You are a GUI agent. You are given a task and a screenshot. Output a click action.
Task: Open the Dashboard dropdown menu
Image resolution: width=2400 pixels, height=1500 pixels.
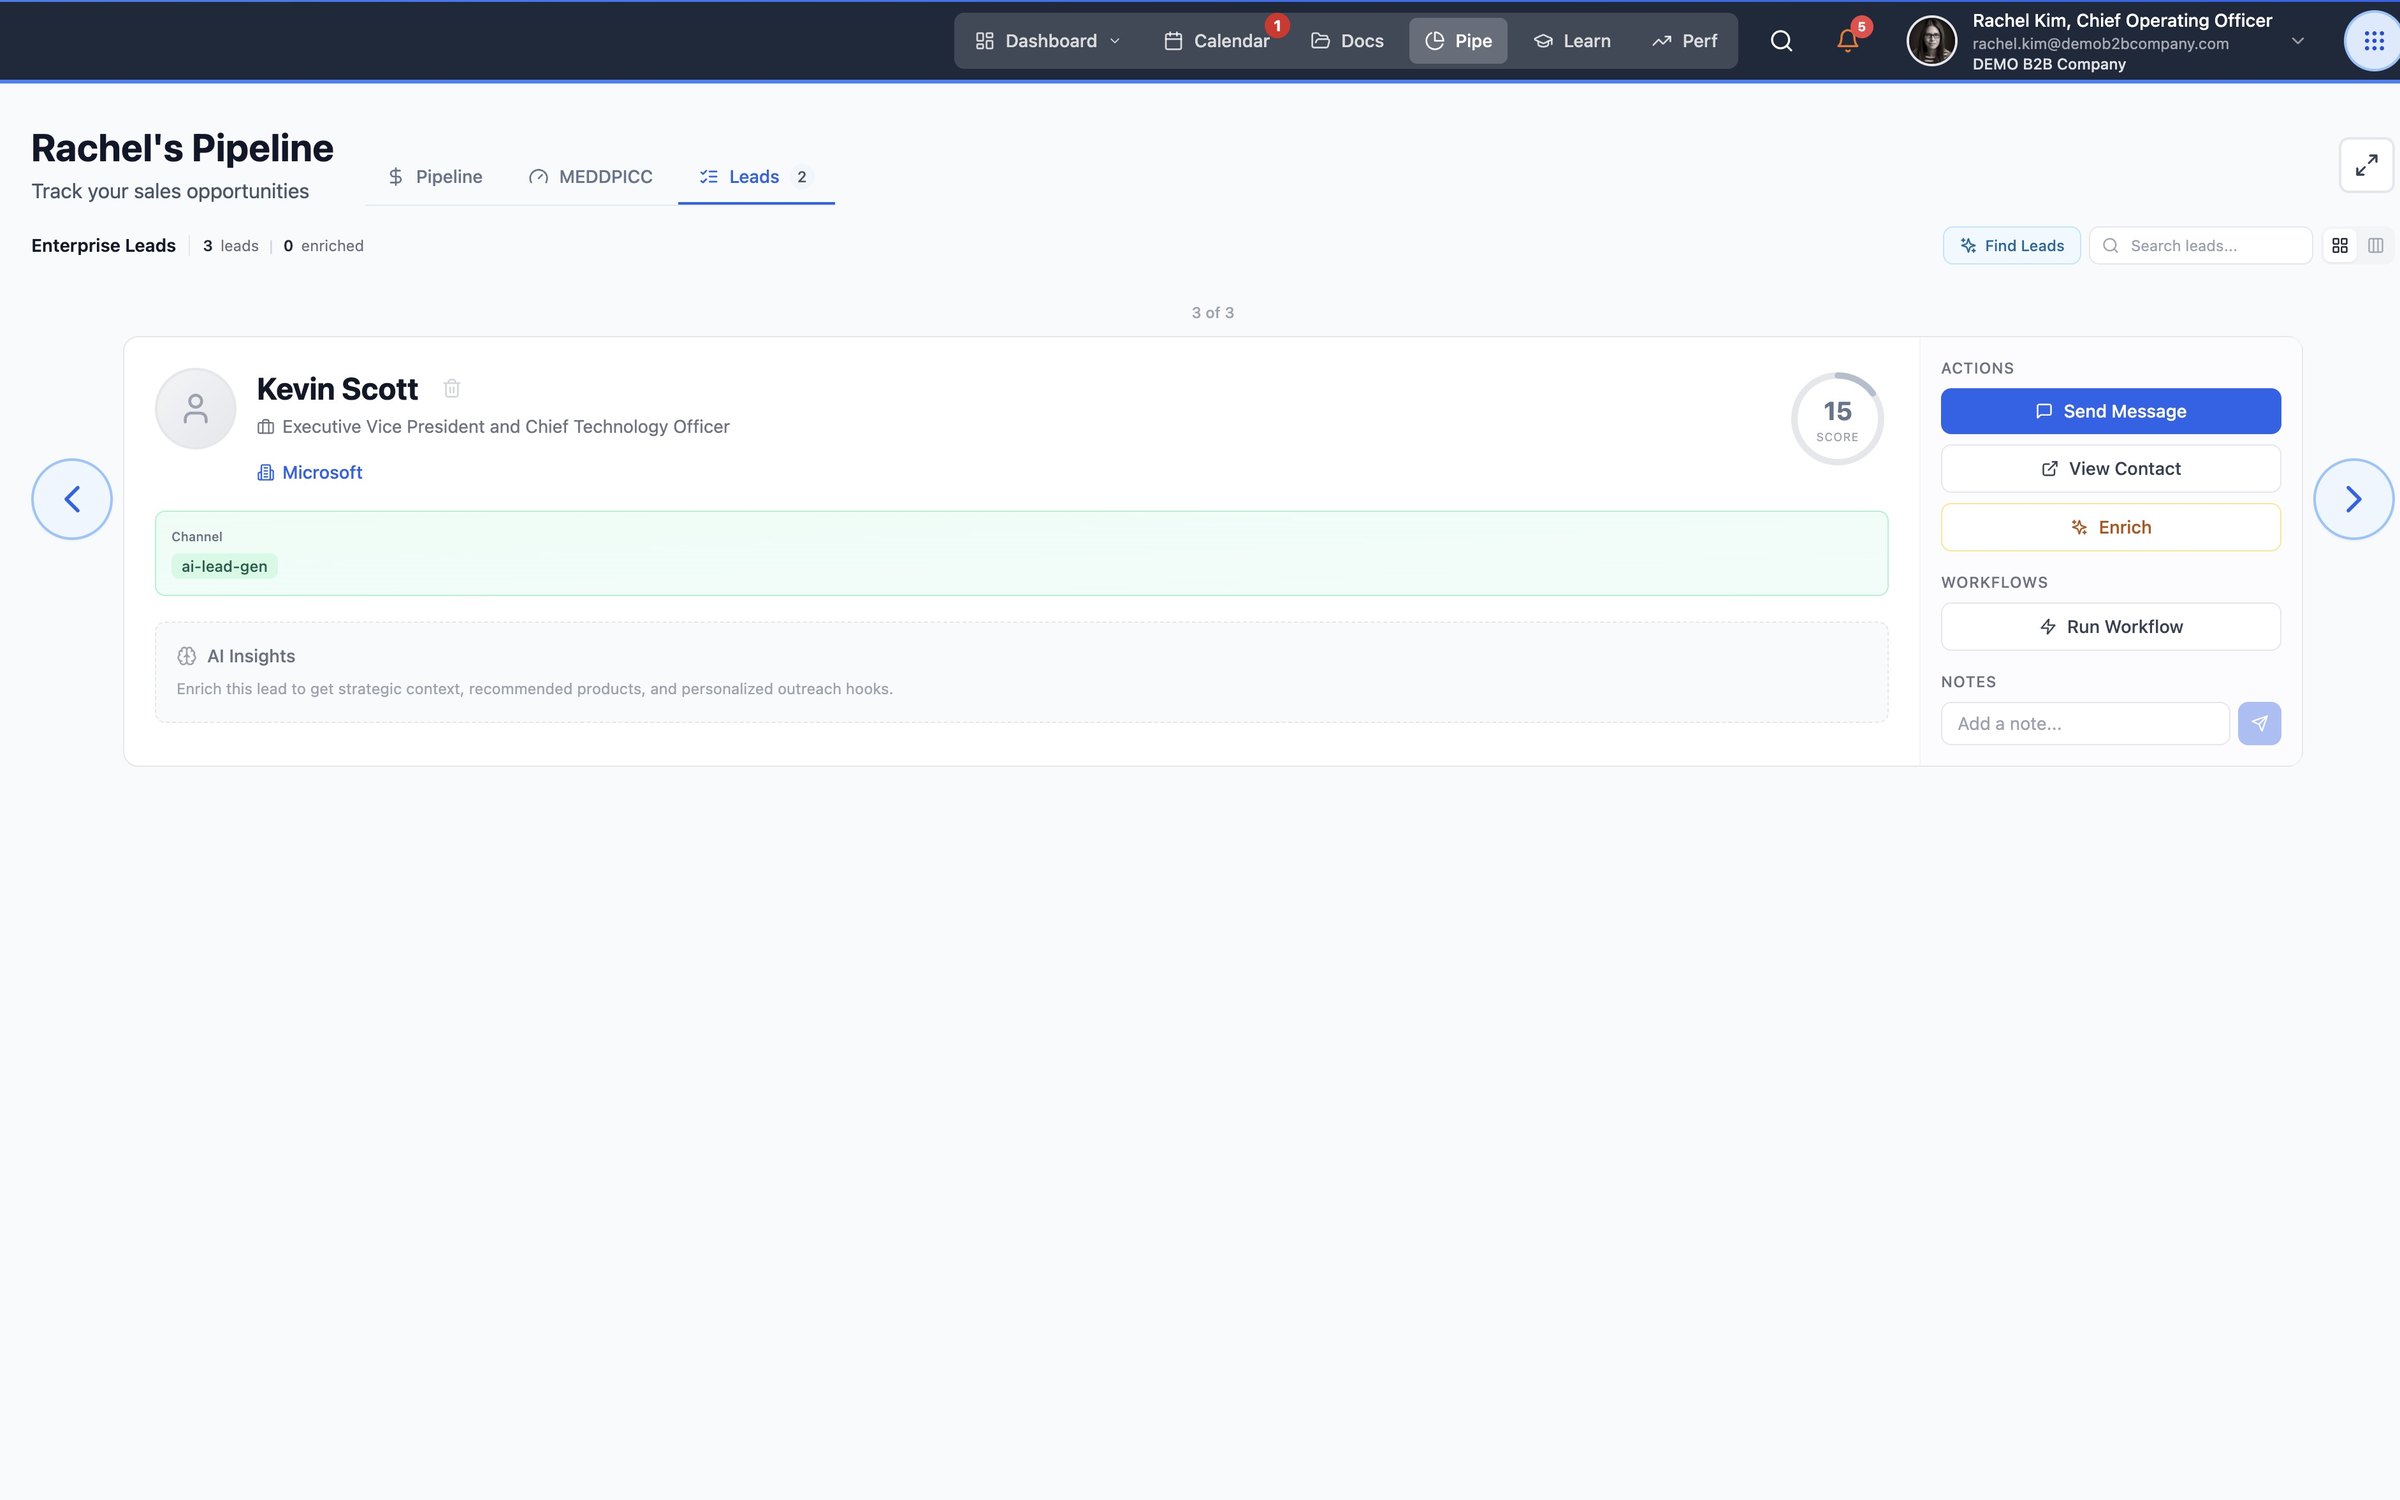tap(1048, 41)
